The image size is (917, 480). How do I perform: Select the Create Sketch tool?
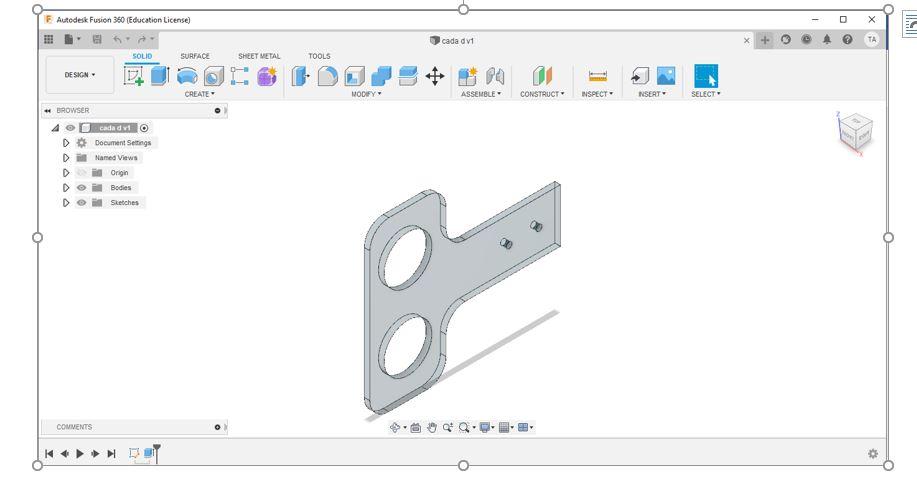click(134, 76)
